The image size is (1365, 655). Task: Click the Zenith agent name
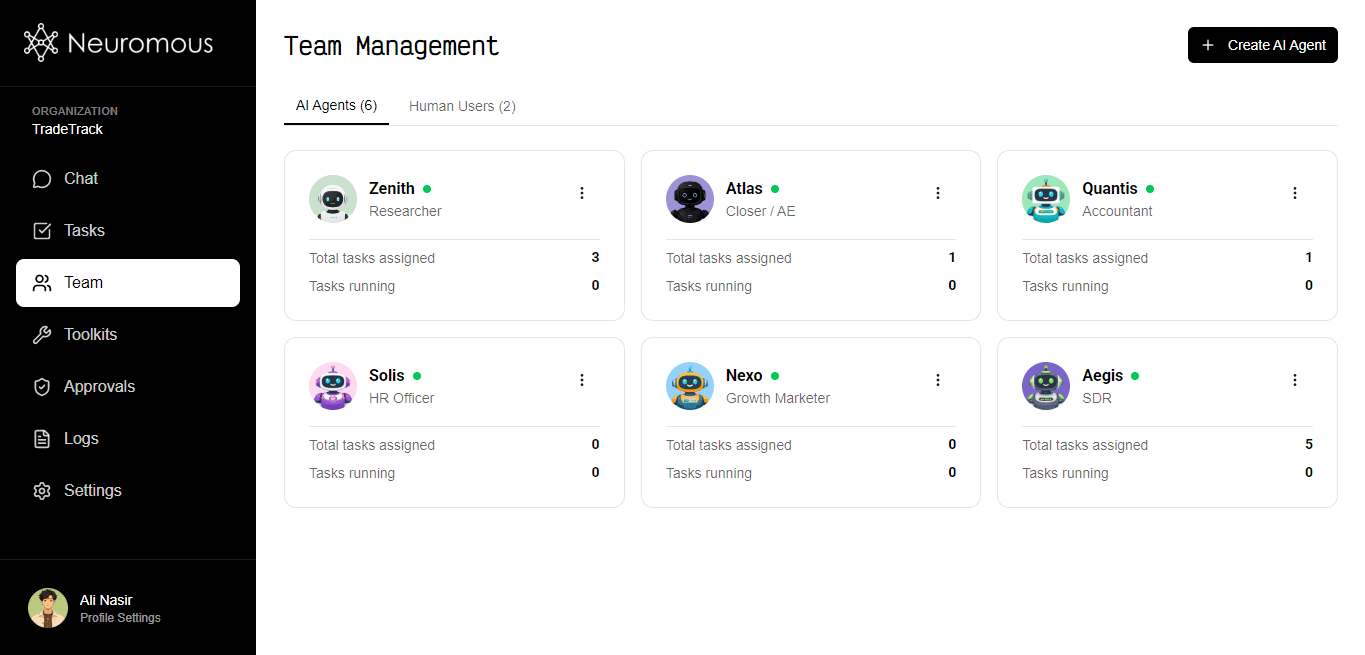392,188
